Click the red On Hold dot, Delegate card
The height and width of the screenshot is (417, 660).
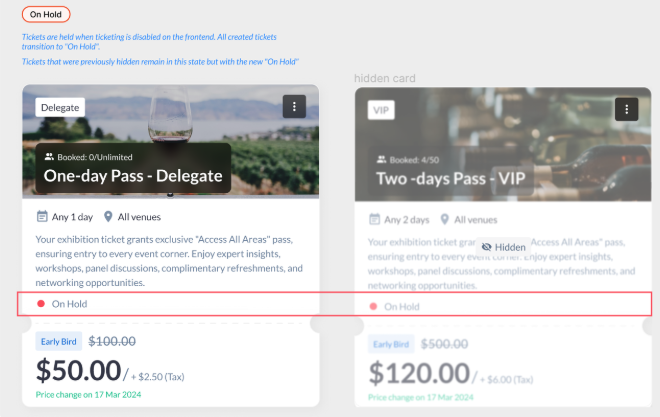pyautogui.click(x=41, y=303)
